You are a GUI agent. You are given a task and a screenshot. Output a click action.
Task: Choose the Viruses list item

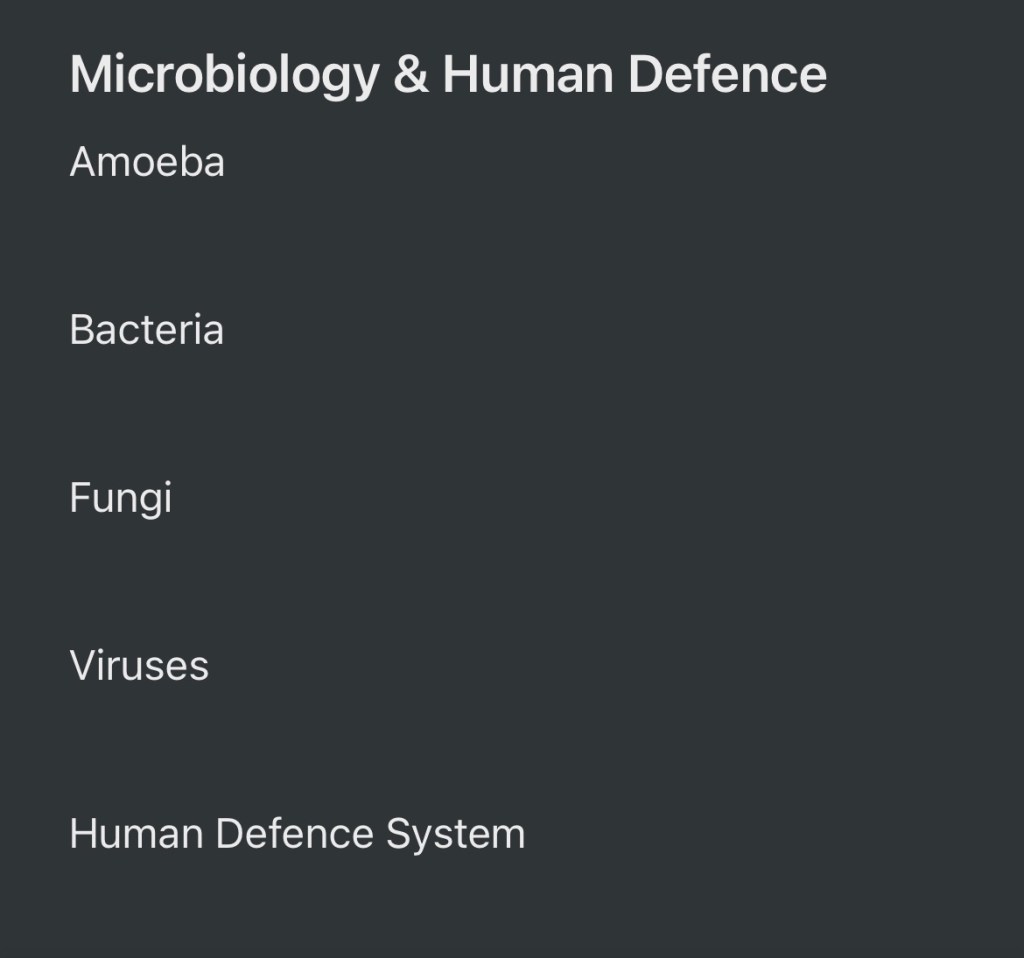(x=139, y=666)
